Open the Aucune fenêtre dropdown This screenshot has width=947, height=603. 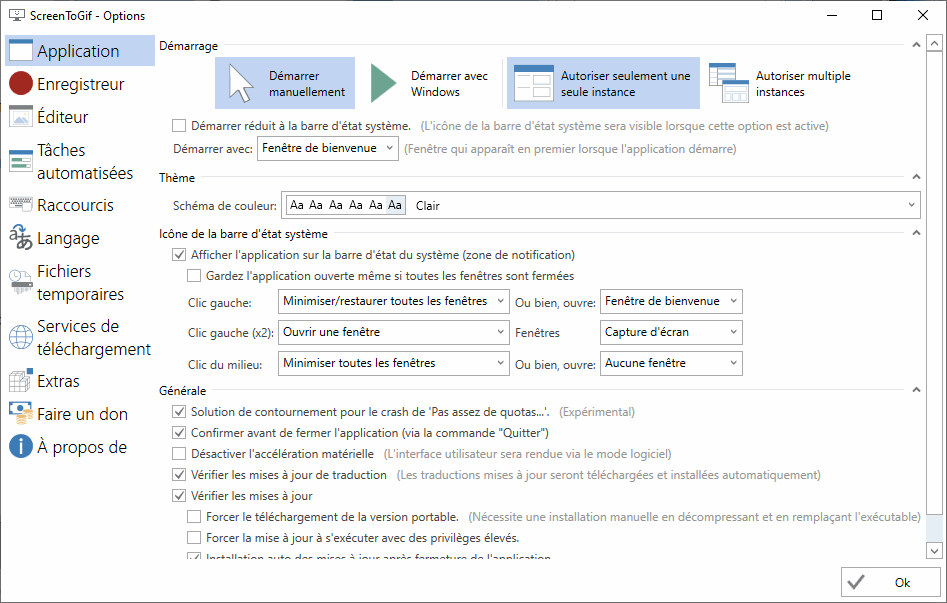[671, 363]
